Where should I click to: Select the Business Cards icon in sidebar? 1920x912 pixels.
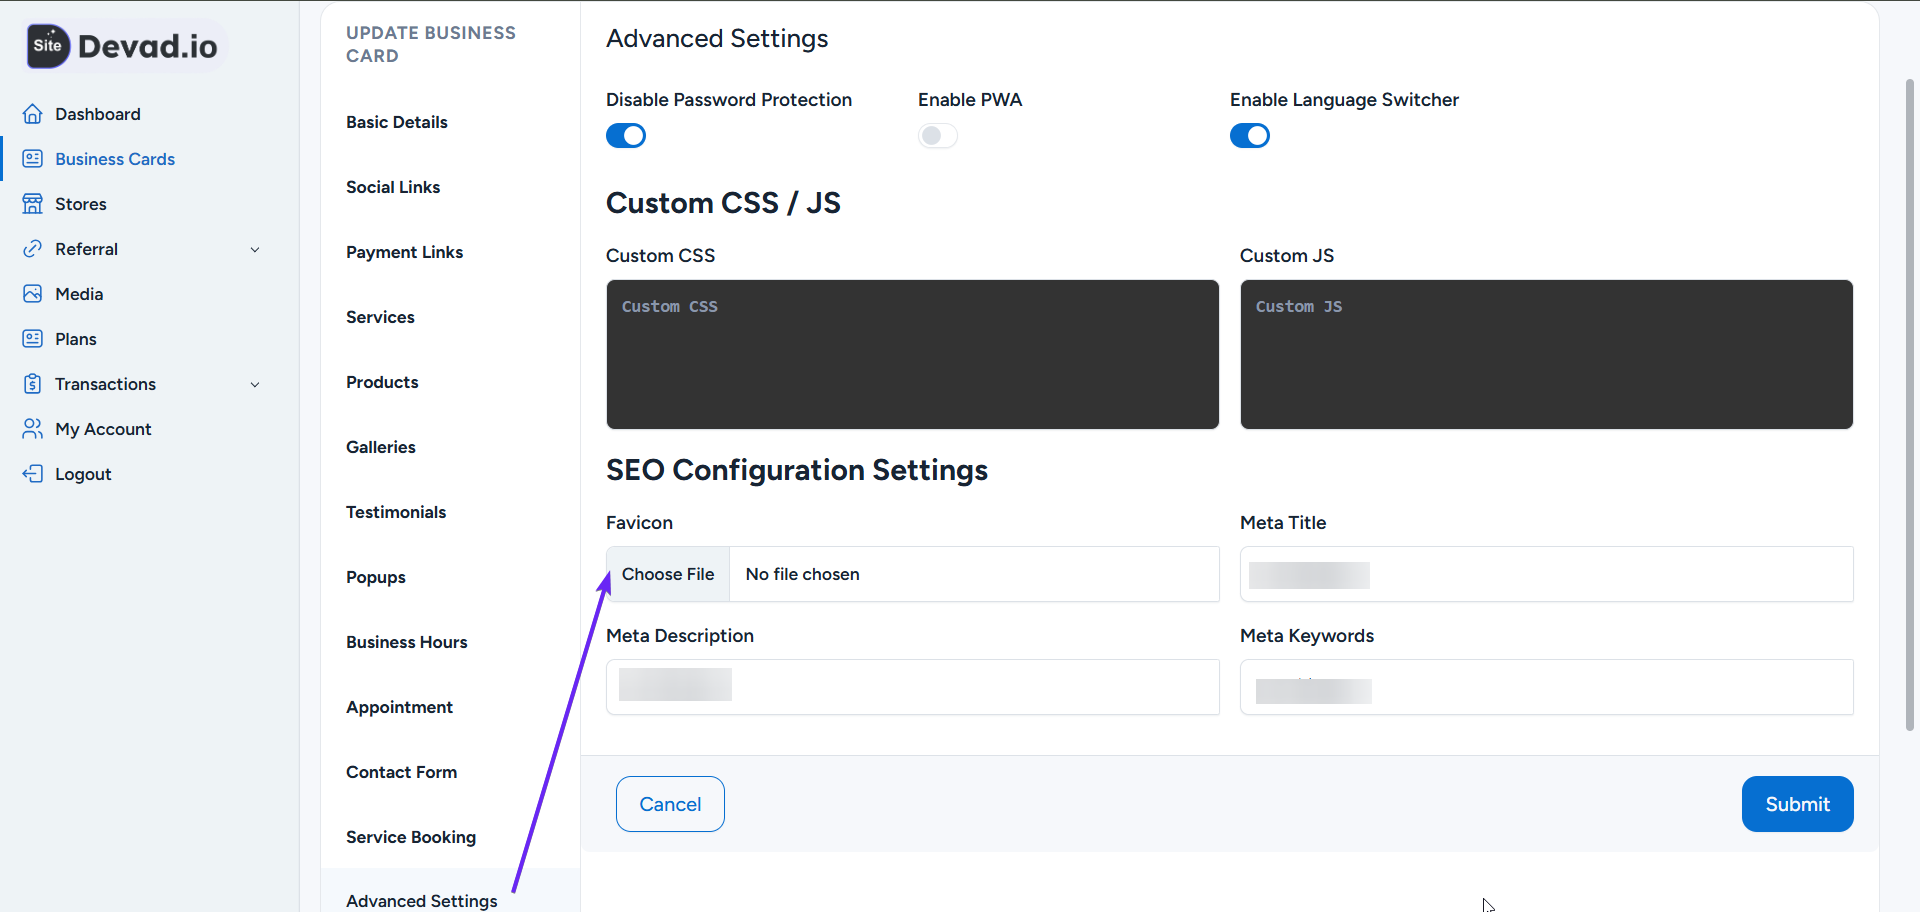(x=32, y=158)
